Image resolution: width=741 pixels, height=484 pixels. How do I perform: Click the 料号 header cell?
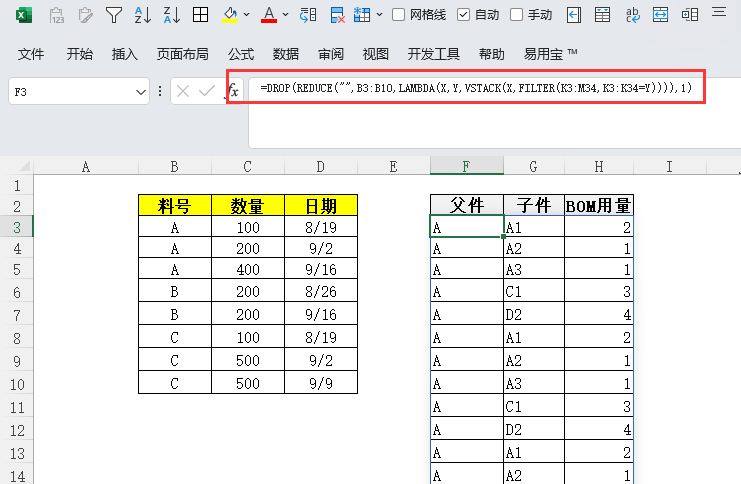(x=174, y=206)
